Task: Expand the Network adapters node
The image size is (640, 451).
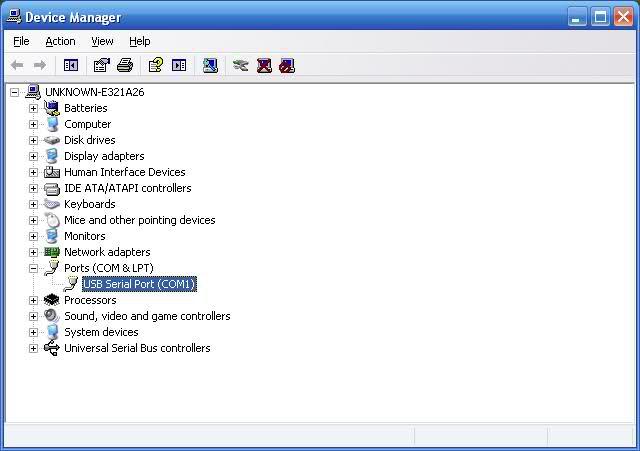Action: pos(33,252)
